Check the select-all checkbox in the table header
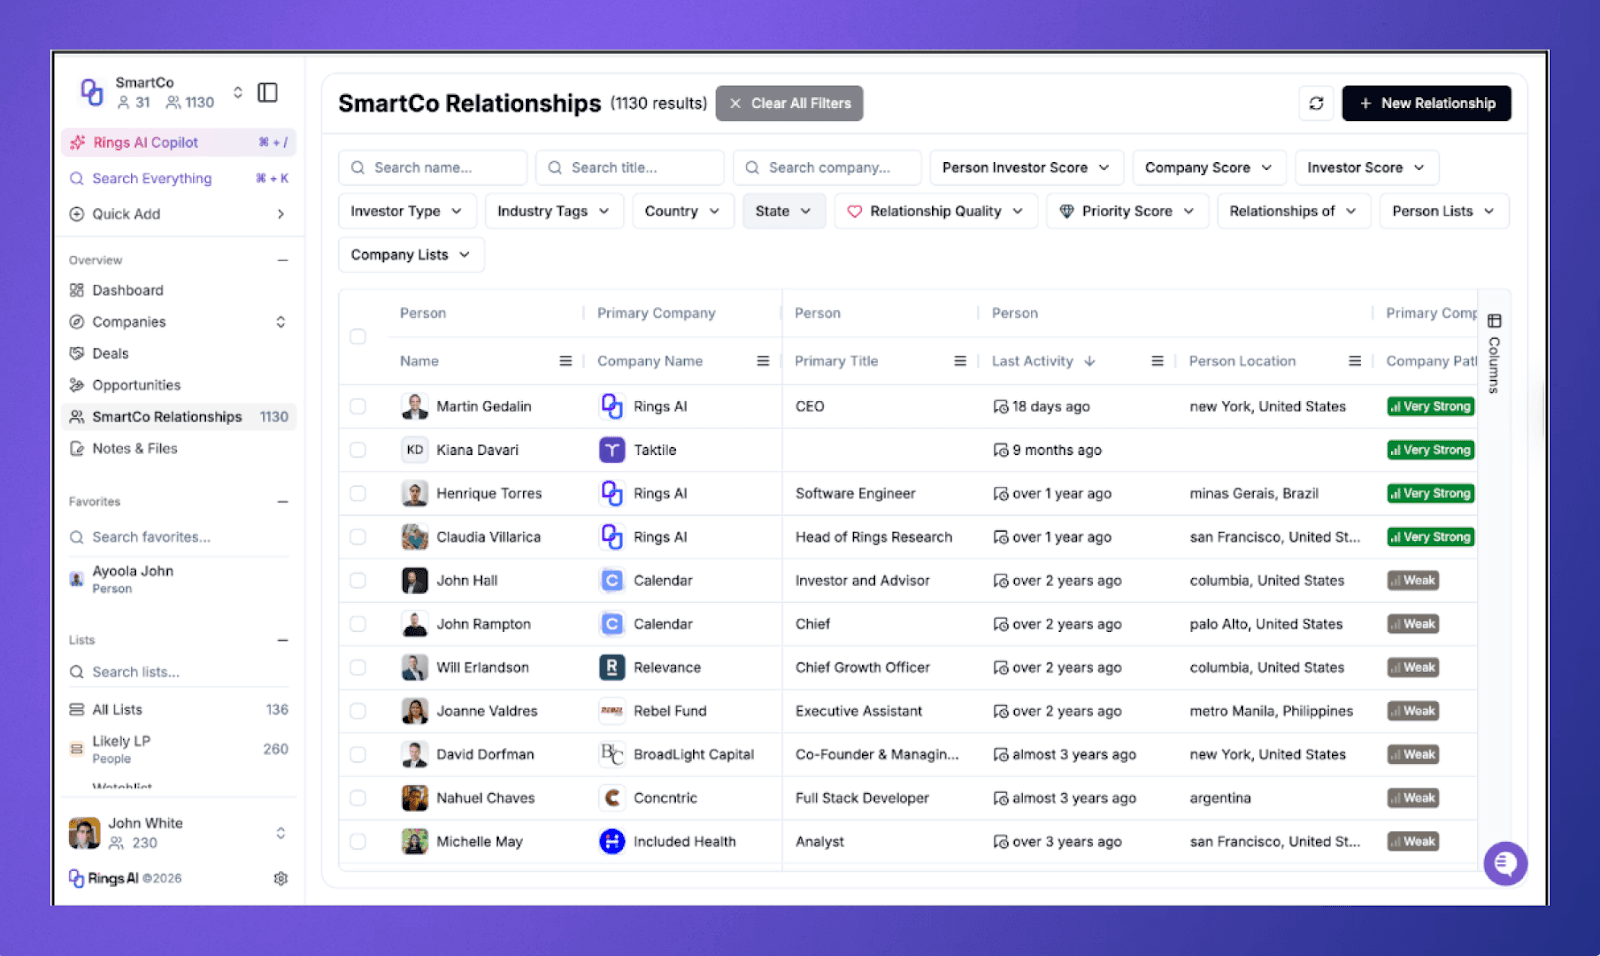This screenshot has width=1600, height=956. (358, 337)
